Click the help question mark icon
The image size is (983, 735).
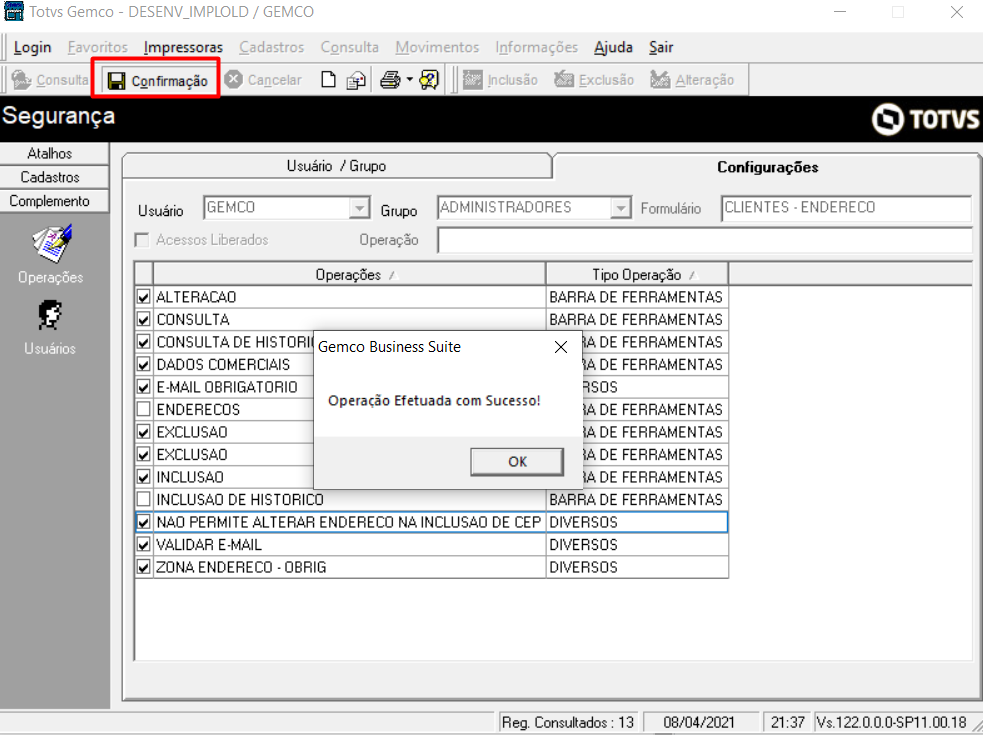(429, 80)
